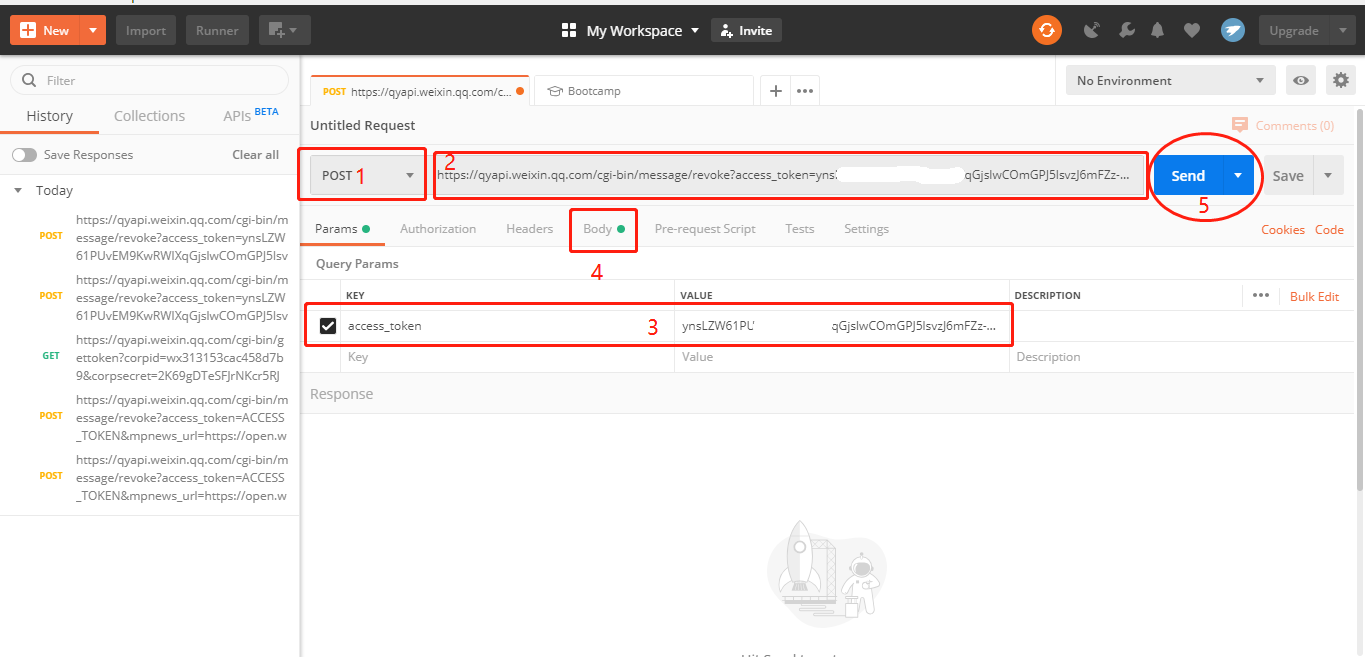The width and height of the screenshot is (1365, 657).
Task: Open the My Workspace switcher dropdown
Action: 630,30
